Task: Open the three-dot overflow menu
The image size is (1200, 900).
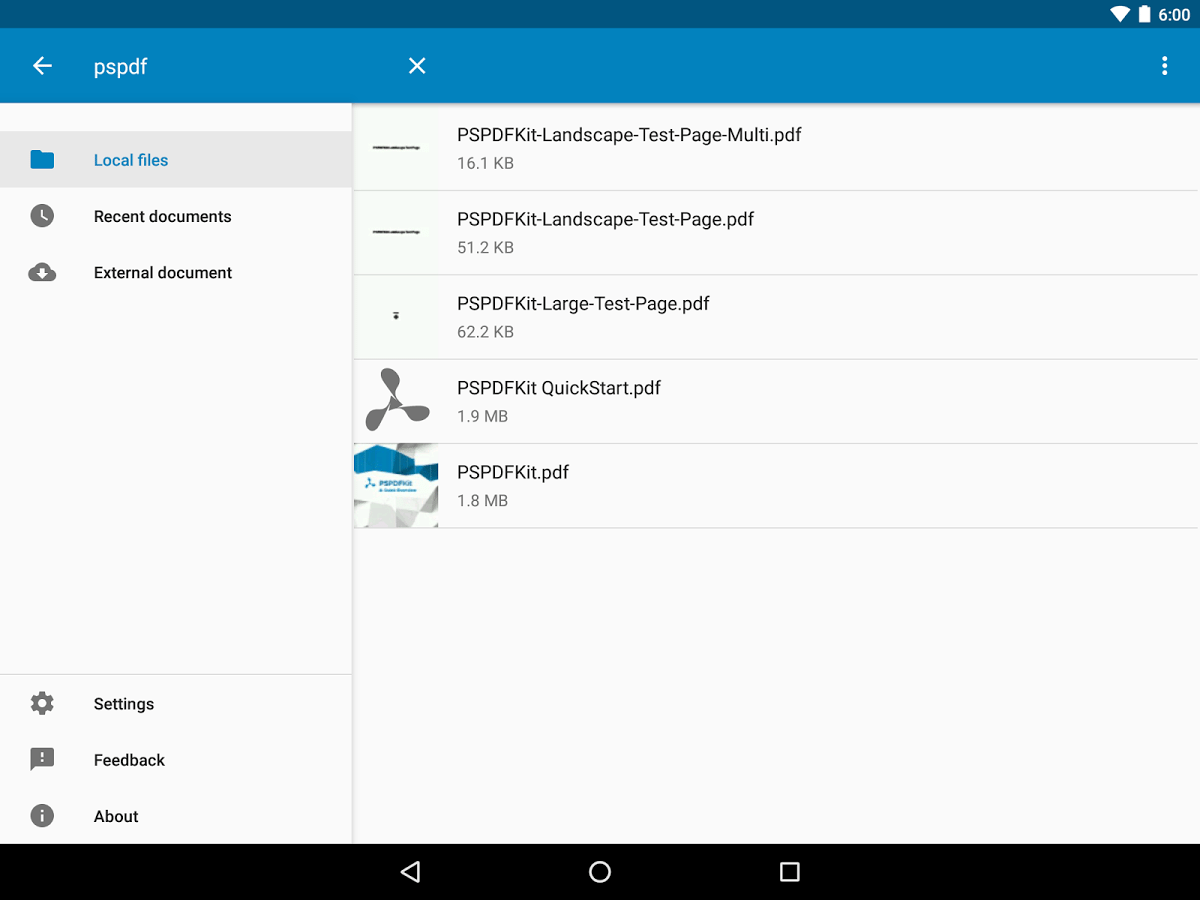Action: 1164,66
